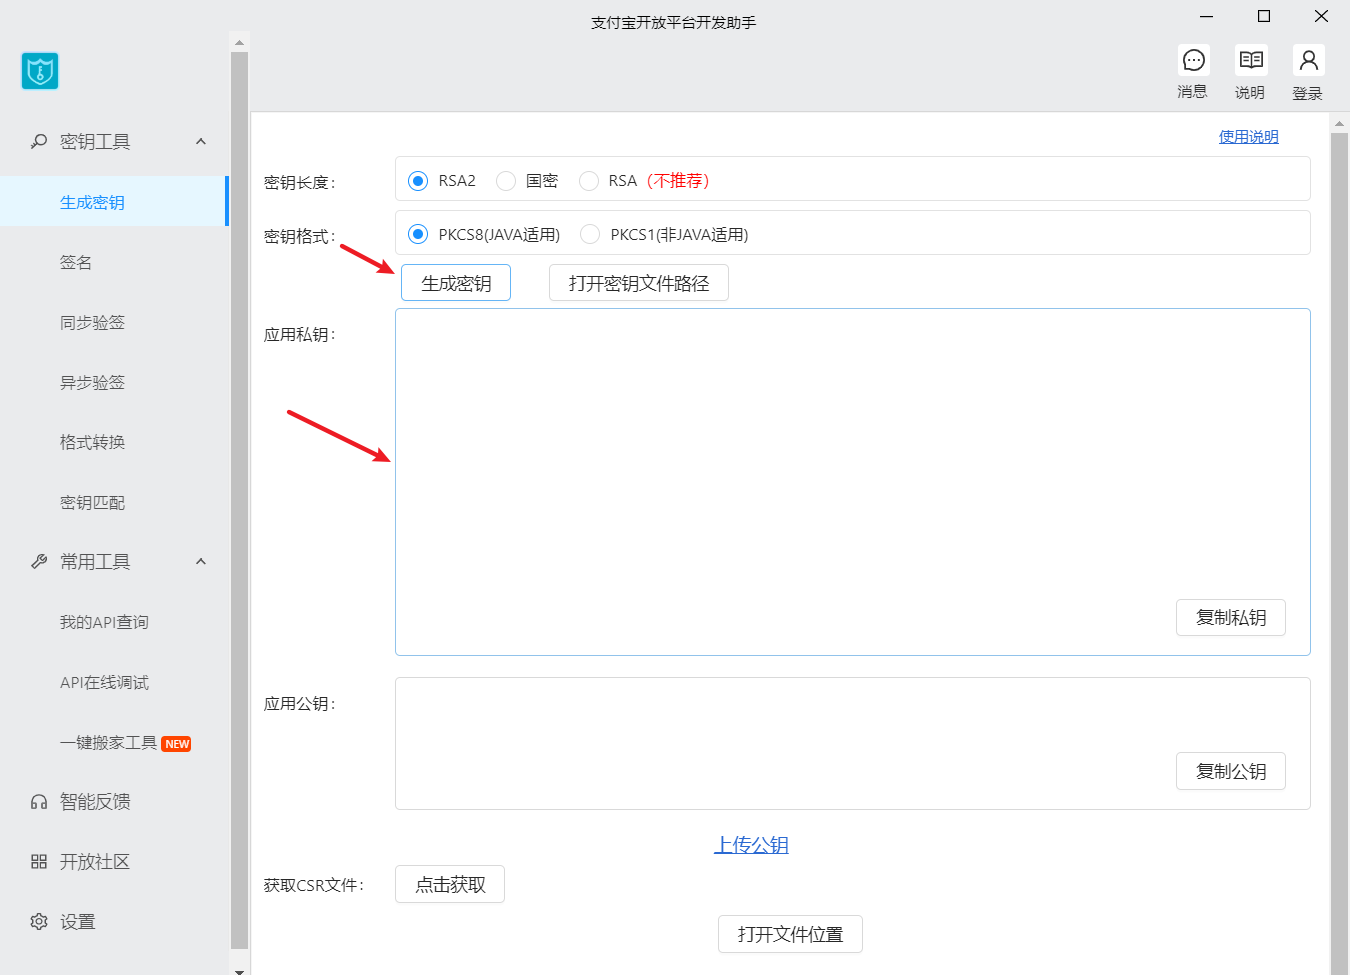The image size is (1350, 975).
Task: Click the 点击获取 CSR button
Action: (x=450, y=885)
